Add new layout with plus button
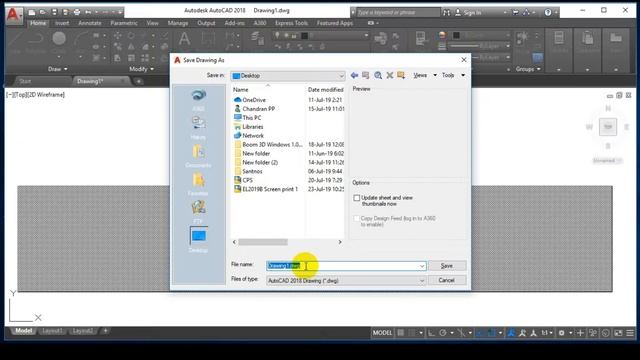The height and width of the screenshot is (360, 640). (x=105, y=331)
